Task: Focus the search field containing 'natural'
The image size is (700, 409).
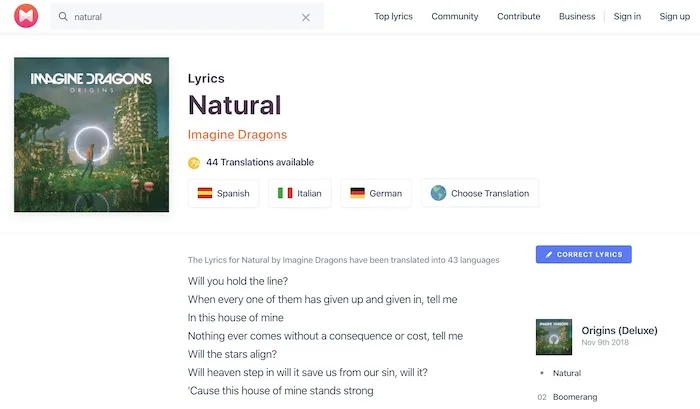Action: coord(187,17)
